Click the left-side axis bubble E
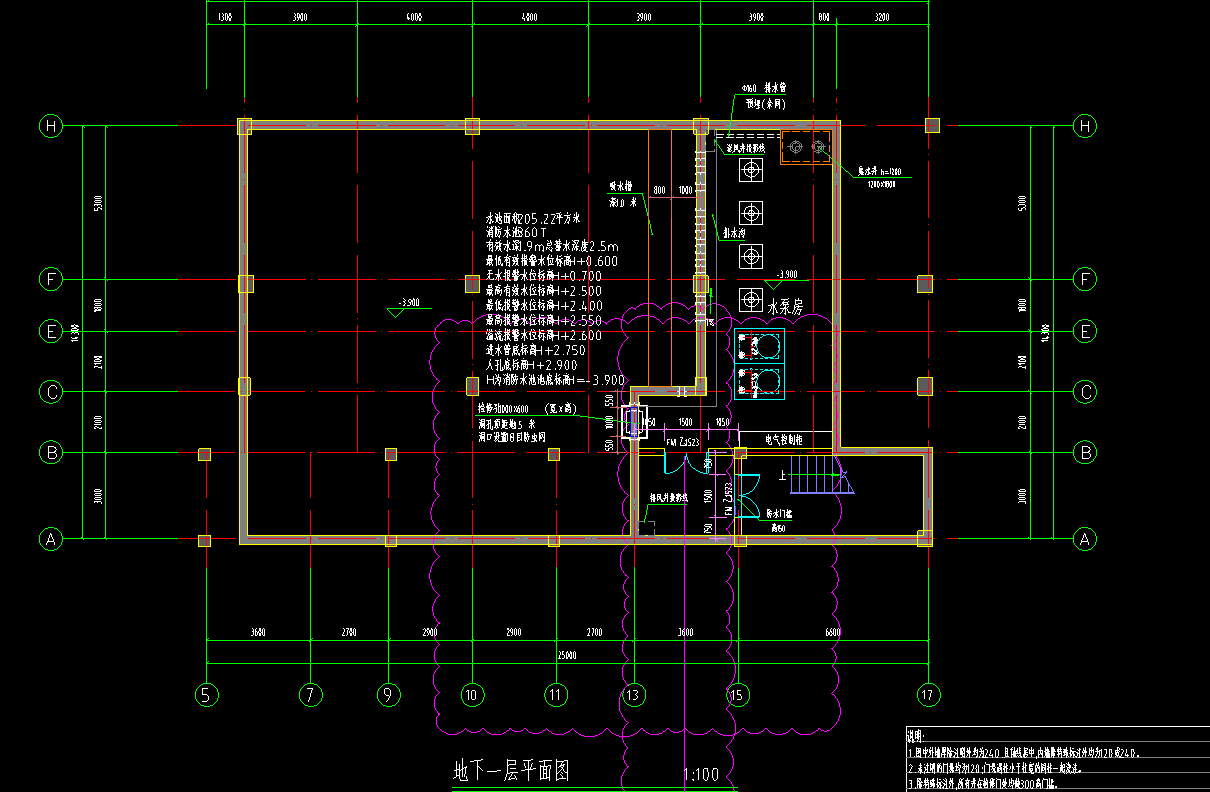Image resolution: width=1210 pixels, height=792 pixels. coord(51,331)
